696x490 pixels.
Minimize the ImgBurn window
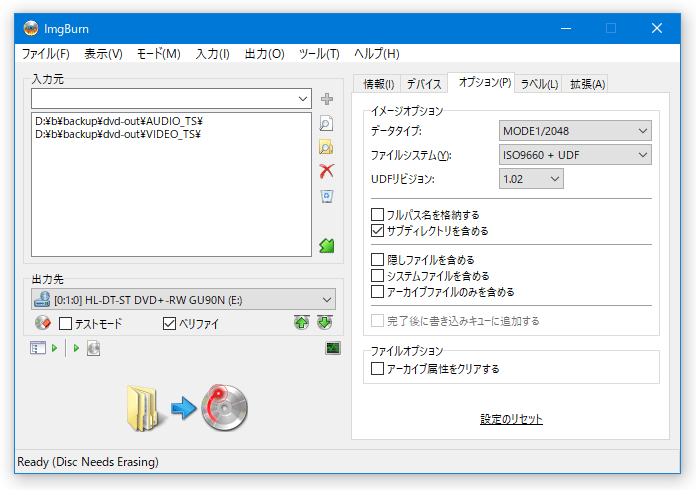[566, 28]
